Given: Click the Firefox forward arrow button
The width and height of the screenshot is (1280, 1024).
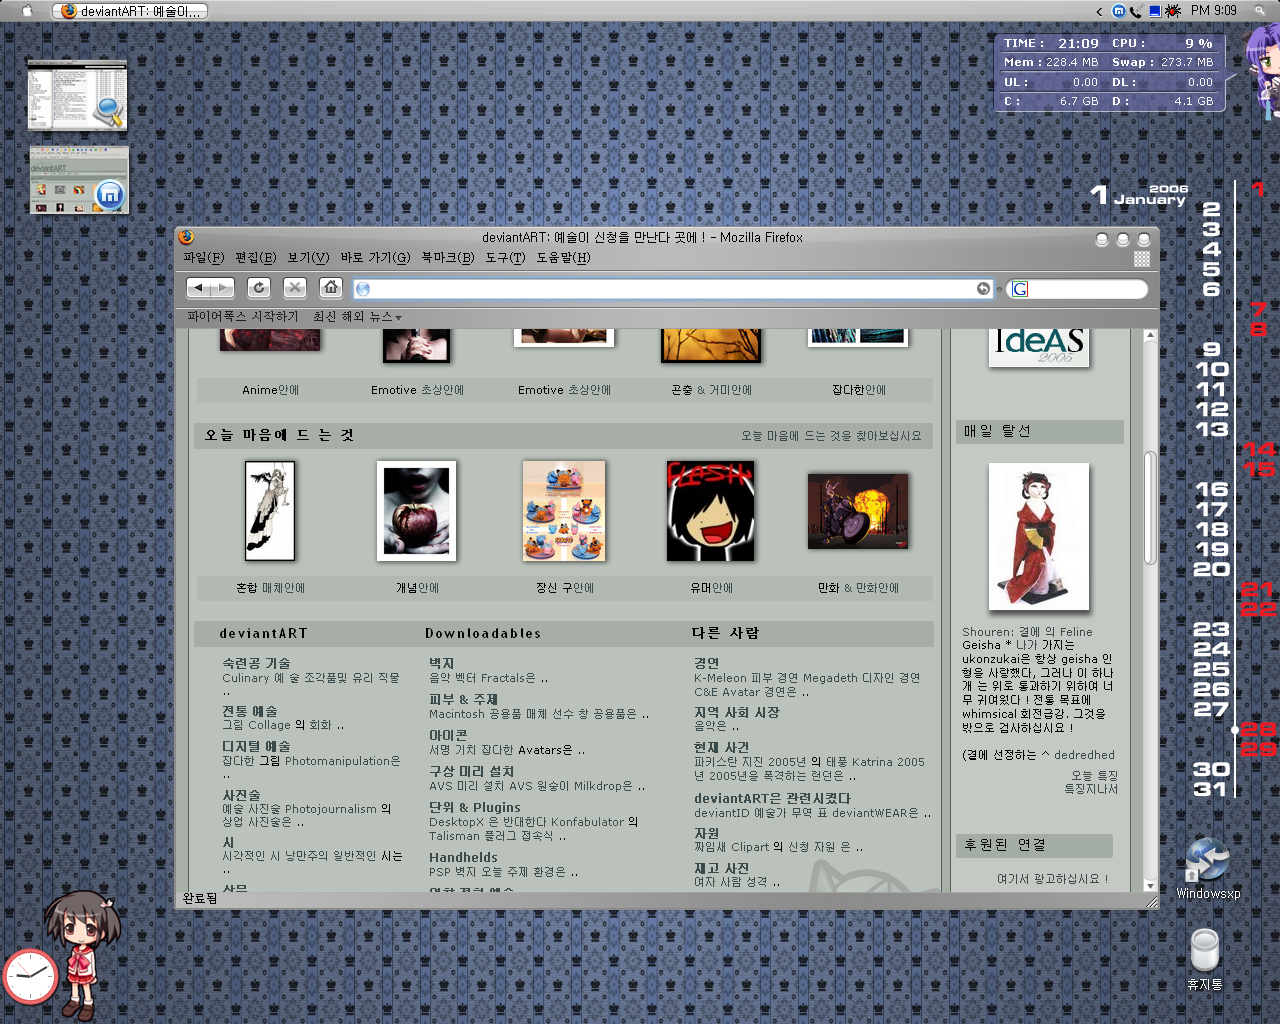Looking at the screenshot, I should click(x=223, y=288).
